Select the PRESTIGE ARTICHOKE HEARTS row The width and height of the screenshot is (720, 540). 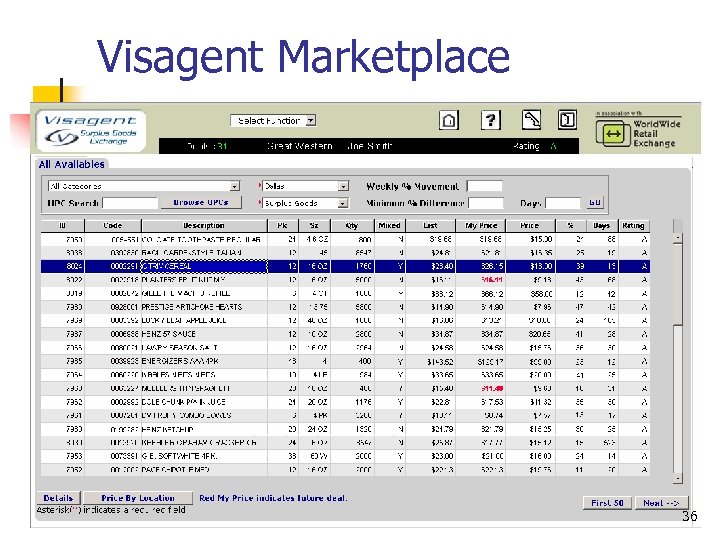[345, 307]
